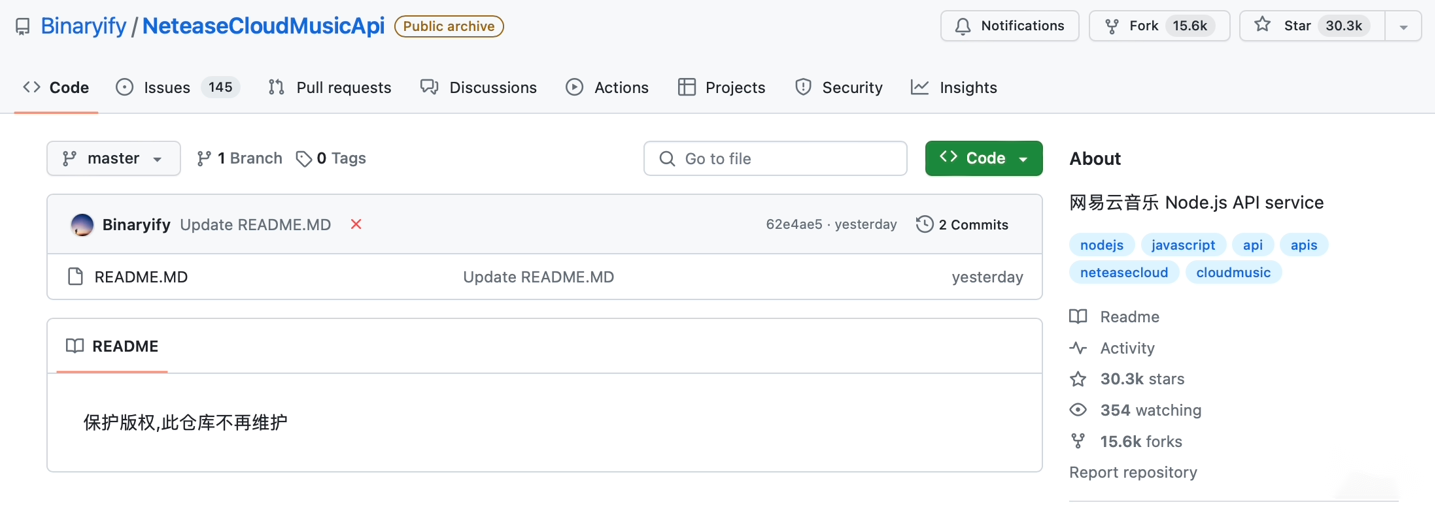Click the Notifications bell button
Viewport: 1435px width, 507px height.
point(1009,26)
